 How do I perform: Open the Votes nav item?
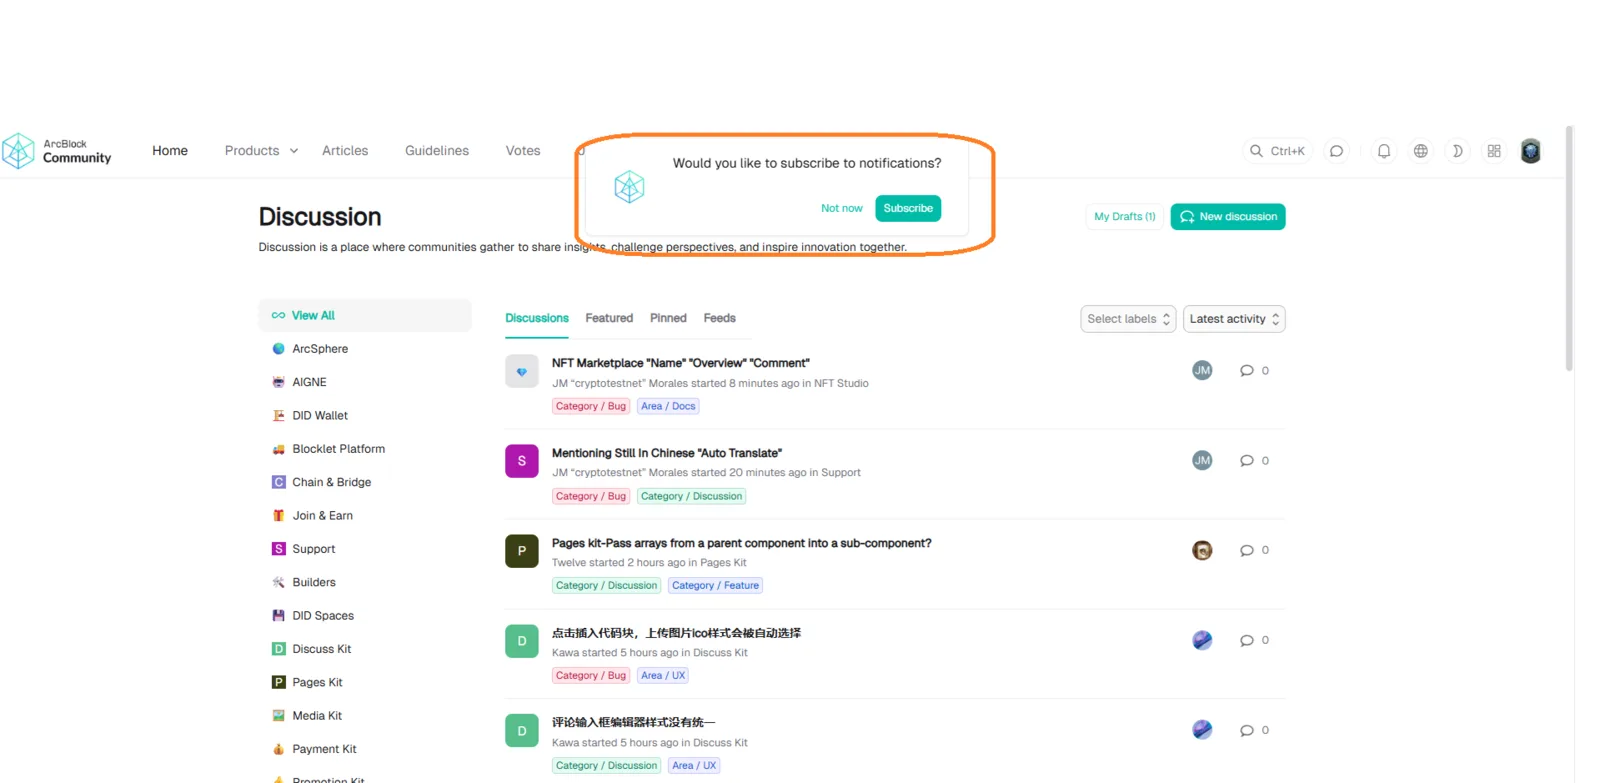523,151
